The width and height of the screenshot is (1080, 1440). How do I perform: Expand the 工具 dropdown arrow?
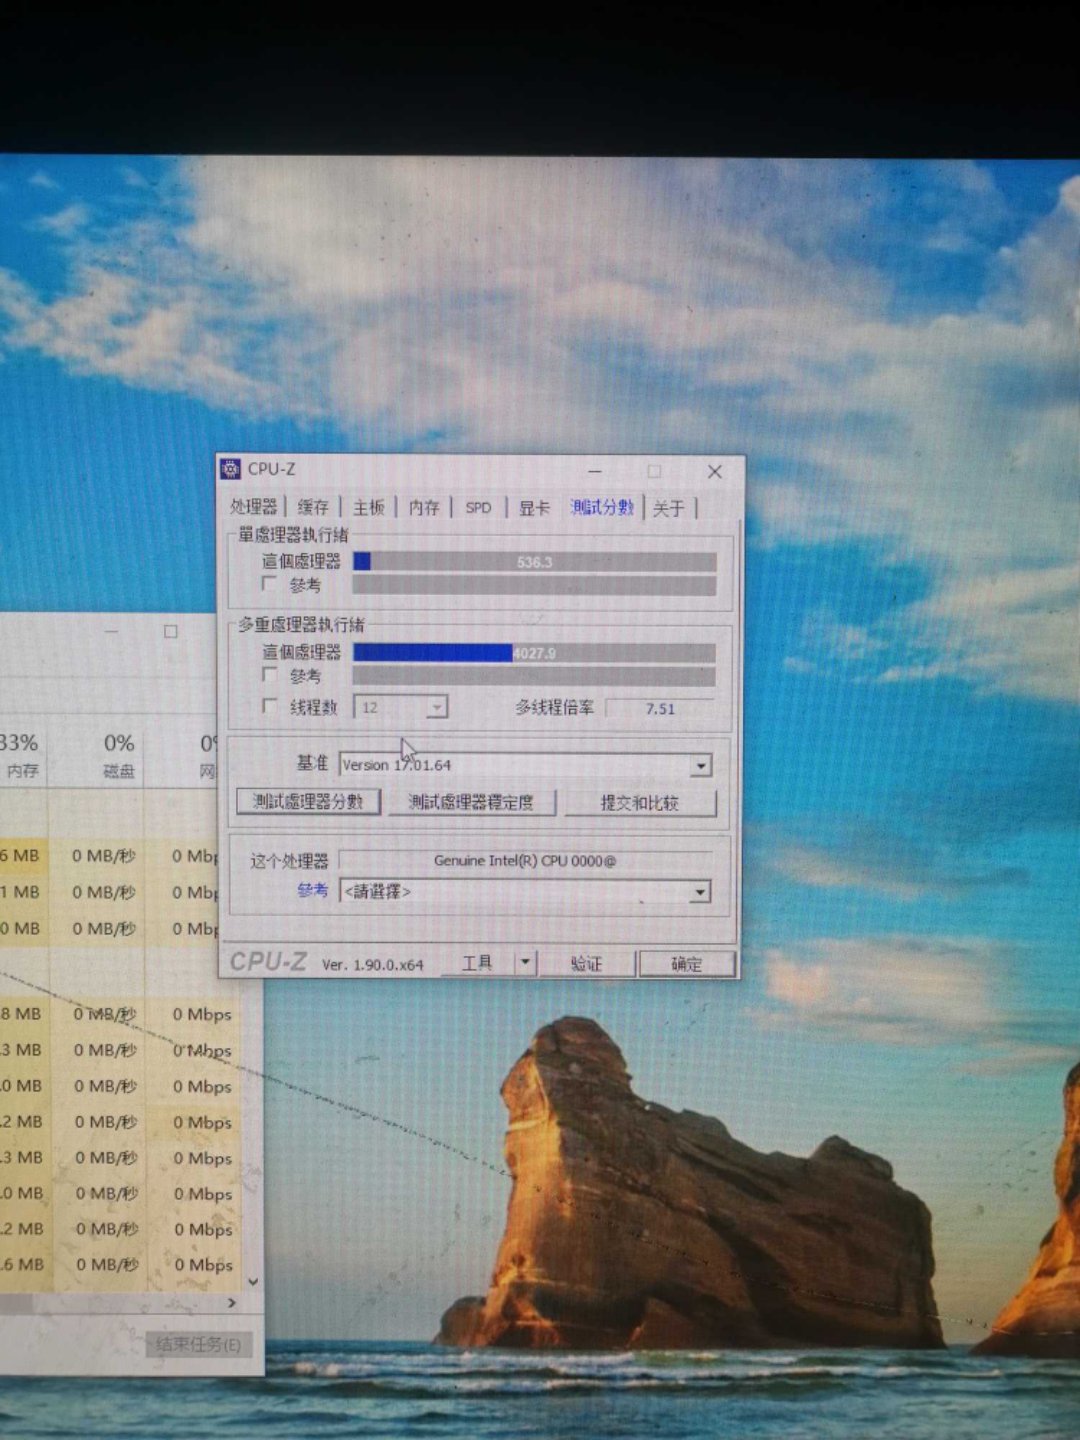point(526,963)
